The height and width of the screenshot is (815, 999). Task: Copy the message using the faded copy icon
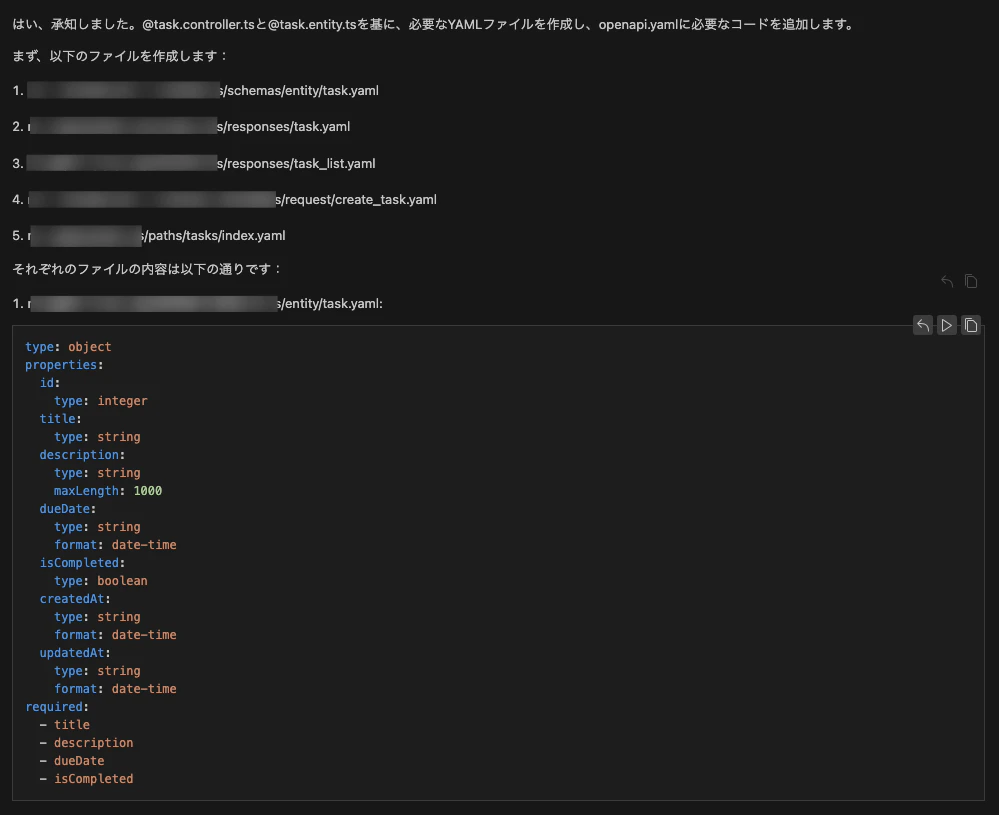pyautogui.click(x=971, y=282)
